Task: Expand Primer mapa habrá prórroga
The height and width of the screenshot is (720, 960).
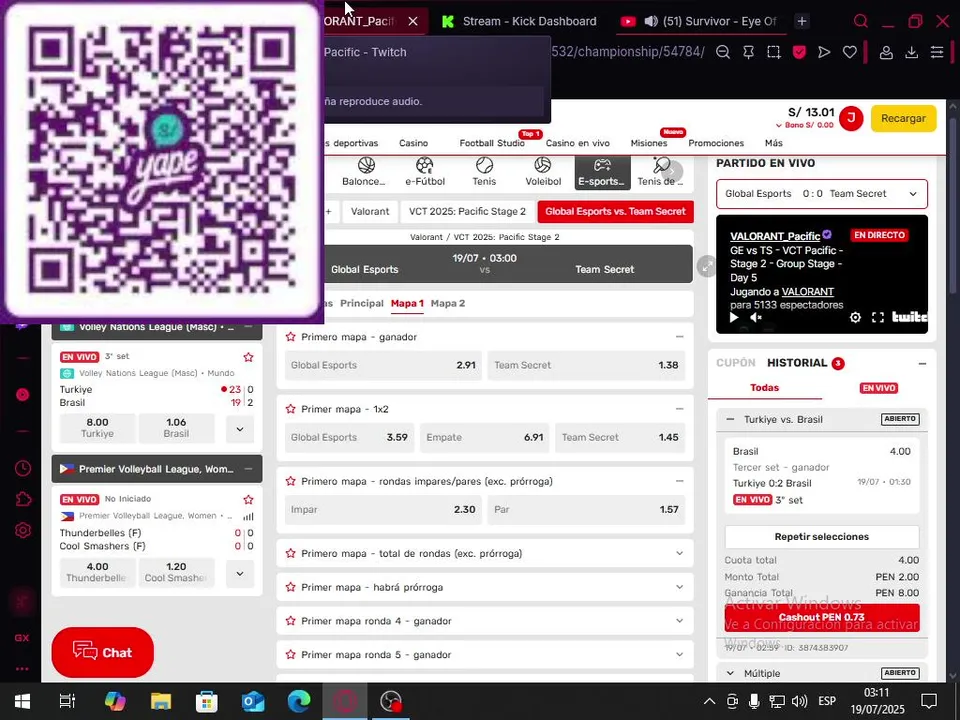Action: [679, 587]
